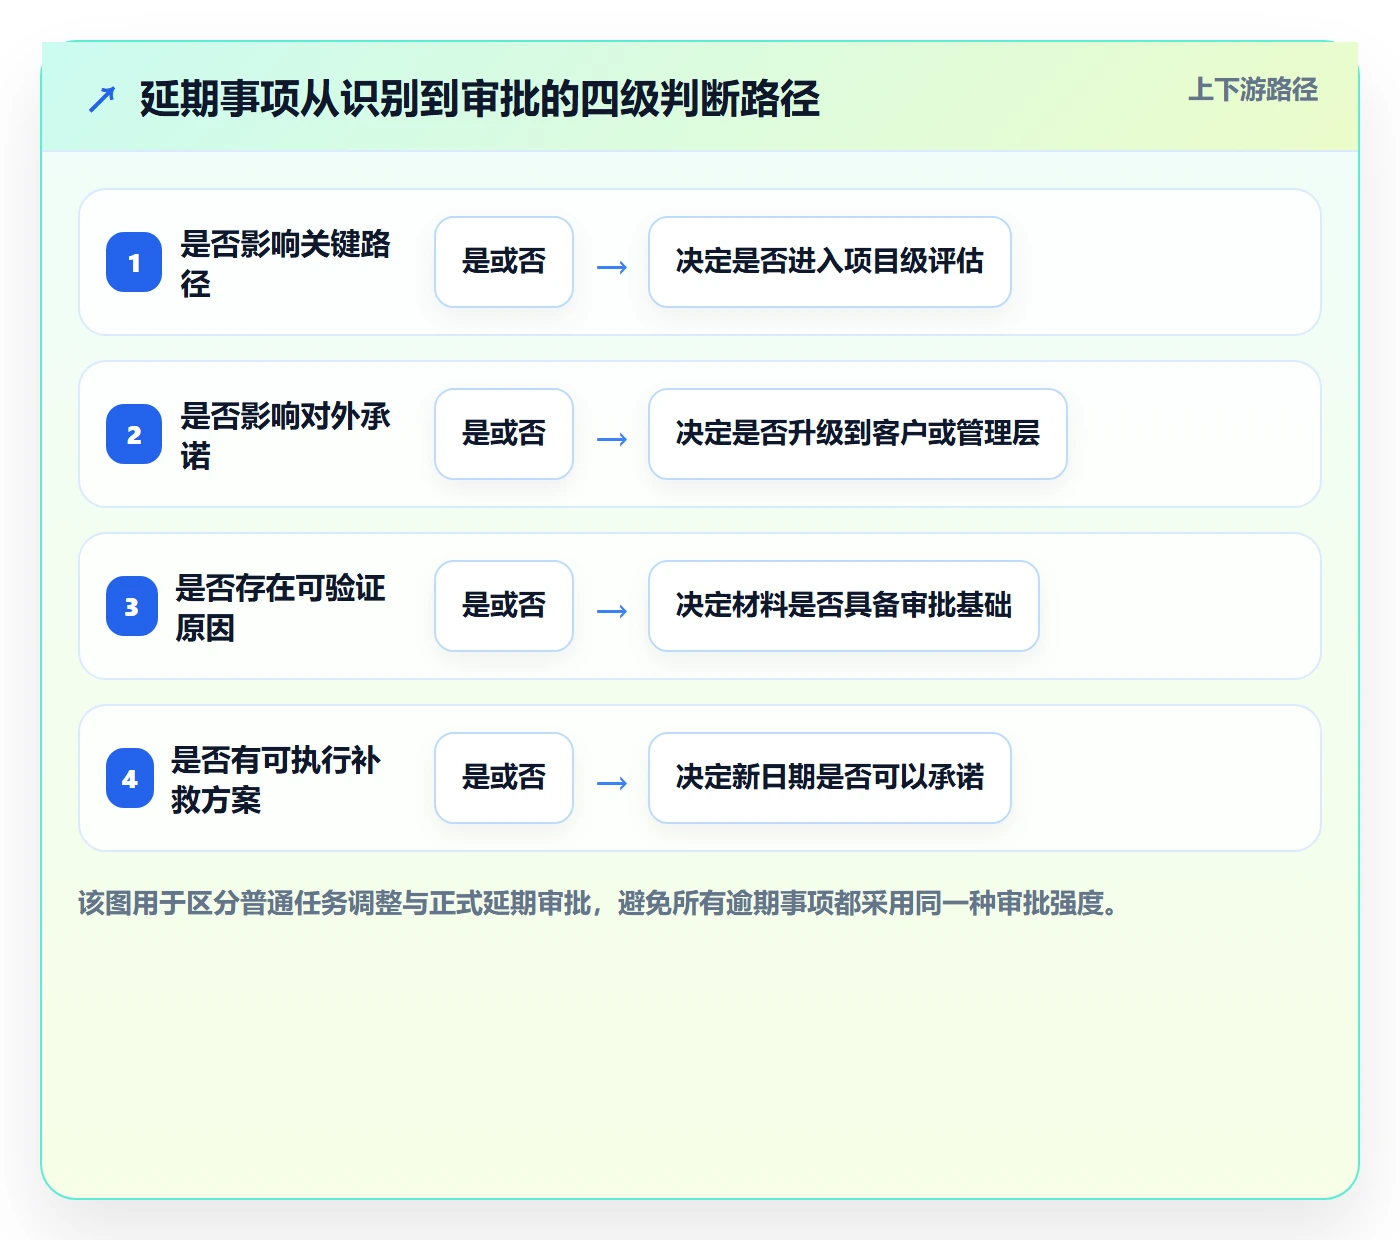The image size is (1400, 1240).
Task: Click the step number 4 badge
Action: (x=130, y=778)
